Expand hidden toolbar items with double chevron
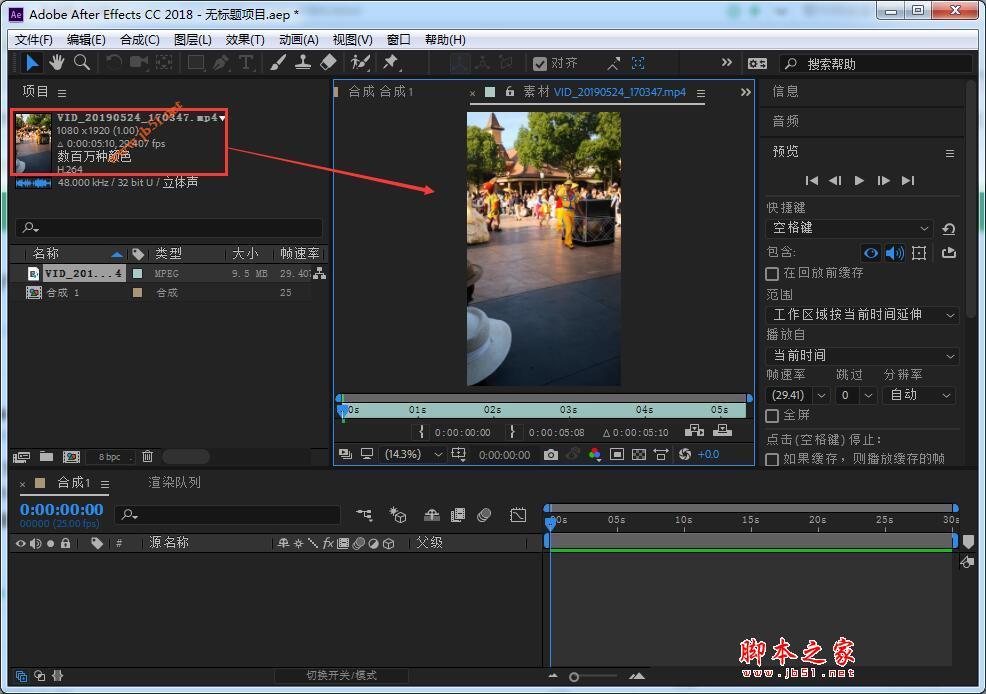986x694 pixels. pyautogui.click(x=726, y=62)
